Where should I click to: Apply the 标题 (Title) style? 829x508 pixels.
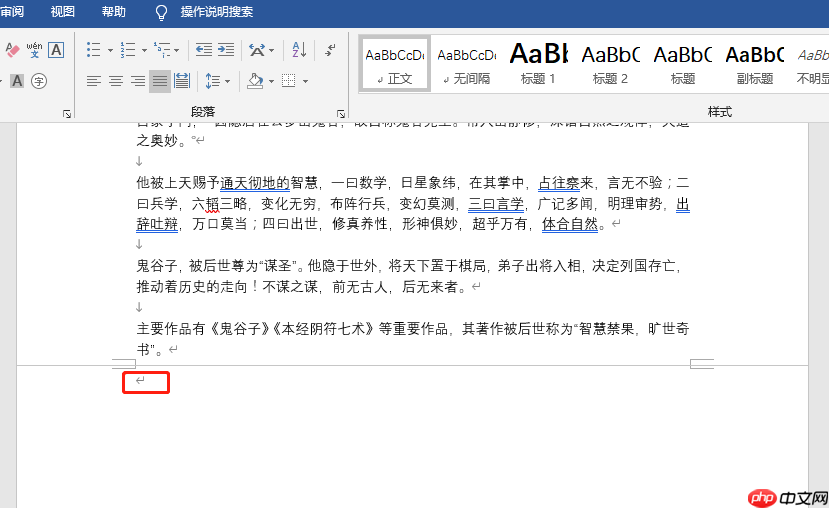coord(683,64)
